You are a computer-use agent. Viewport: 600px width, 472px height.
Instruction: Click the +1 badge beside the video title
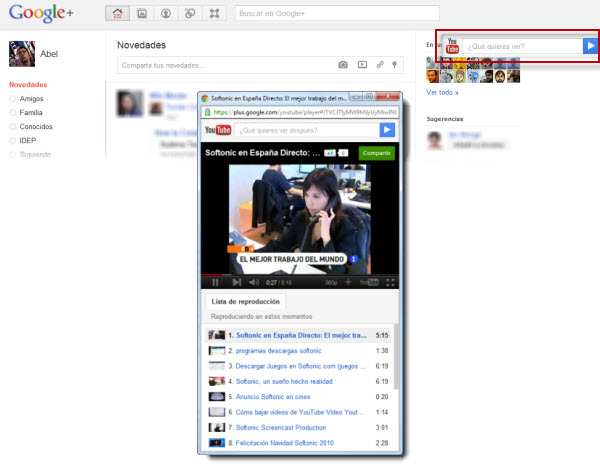(329, 153)
